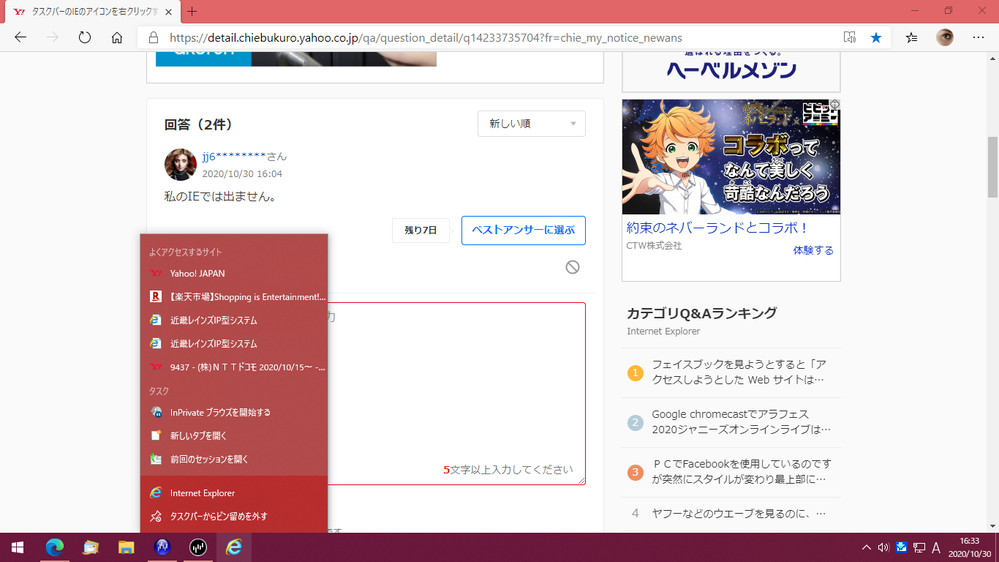
Task: Show hidden system tray icons
Action: coord(865,547)
